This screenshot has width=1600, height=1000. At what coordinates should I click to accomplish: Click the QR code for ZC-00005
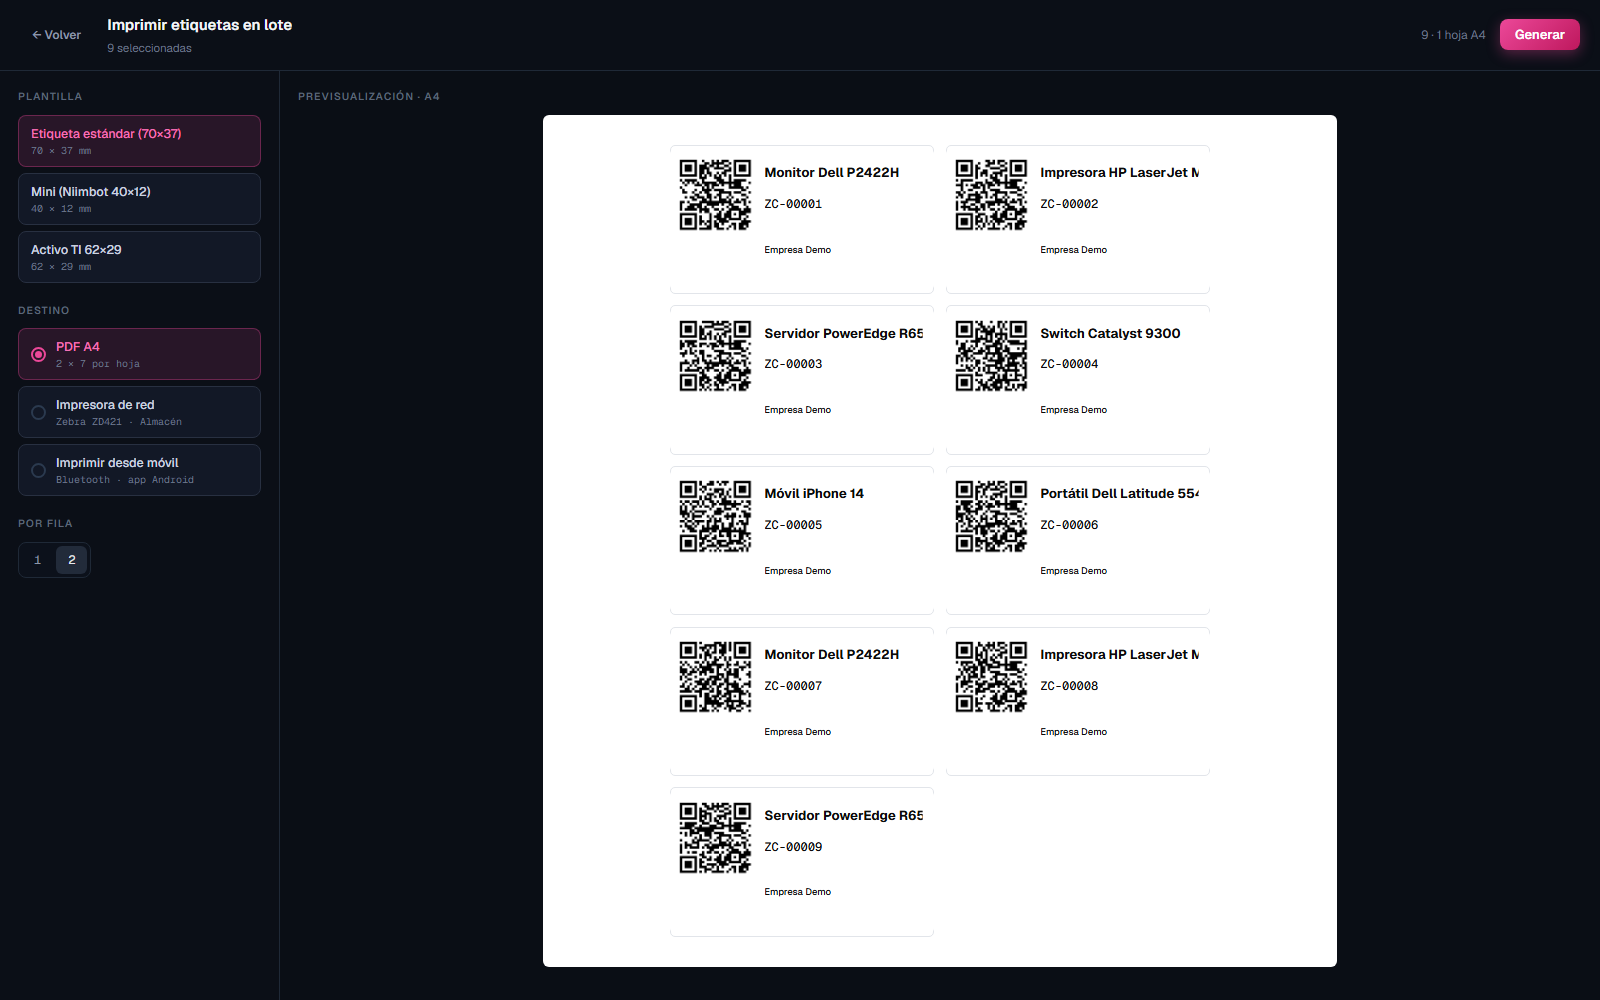click(715, 516)
